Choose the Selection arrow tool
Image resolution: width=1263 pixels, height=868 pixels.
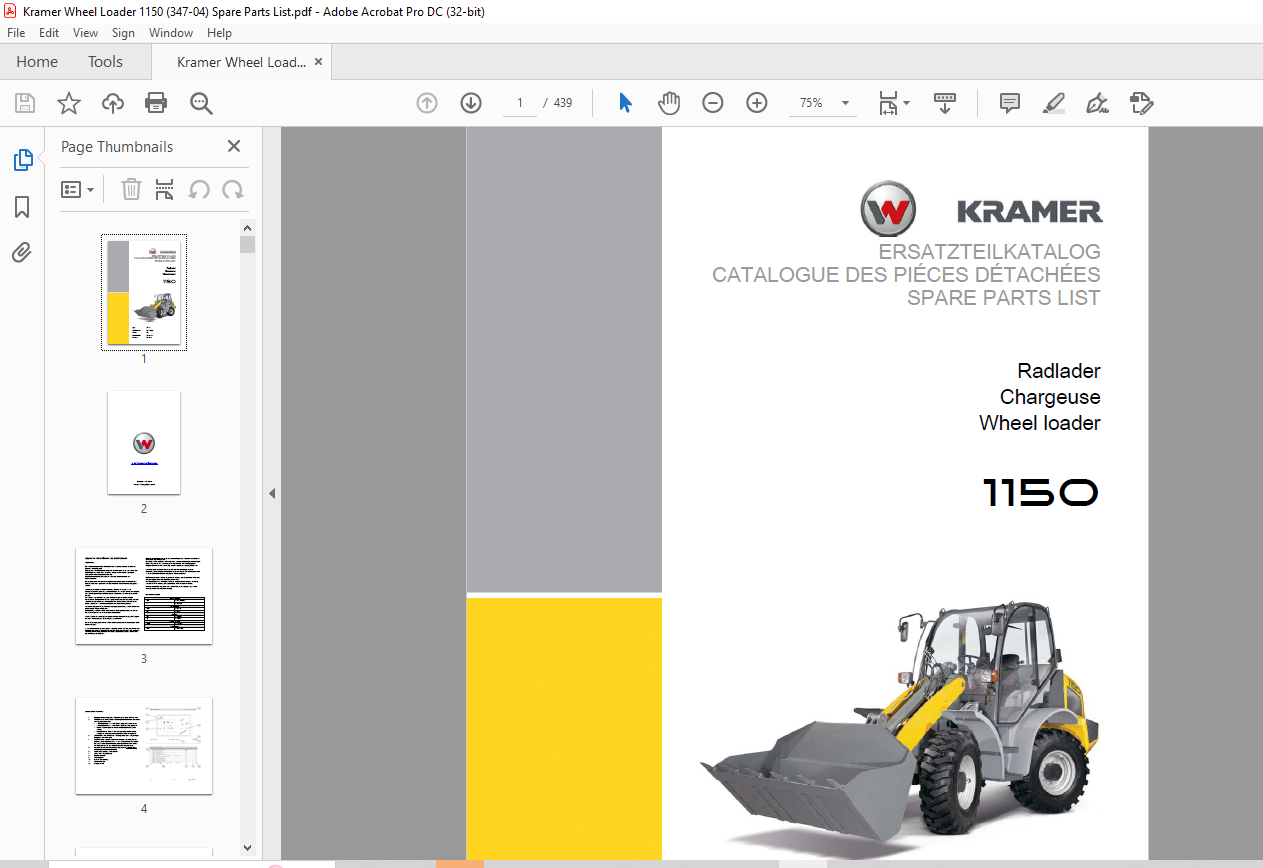[626, 103]
